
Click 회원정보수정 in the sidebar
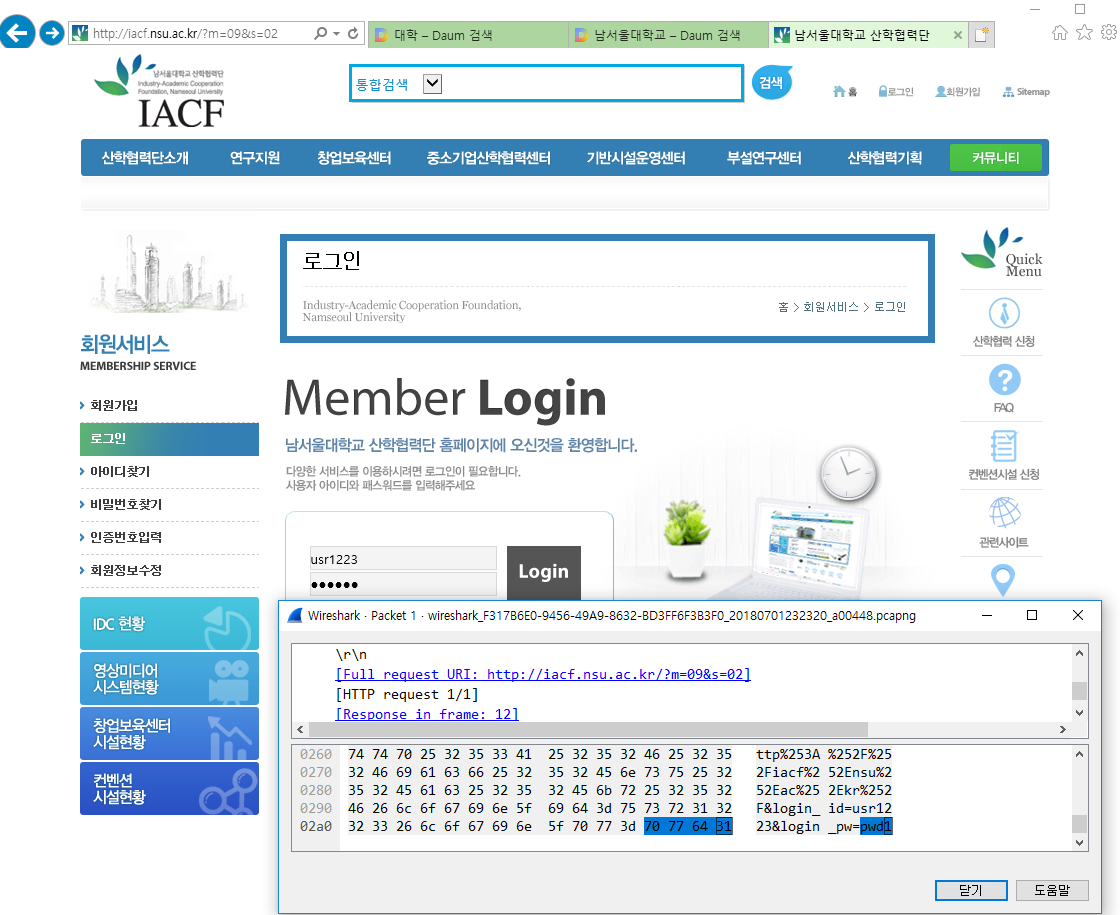pos(126,570)
